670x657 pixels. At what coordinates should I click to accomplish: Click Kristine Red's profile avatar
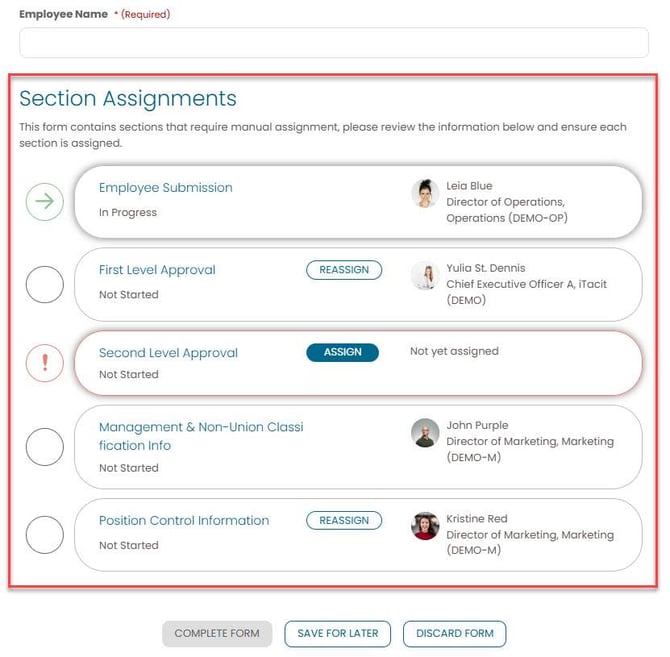[425, 526]
